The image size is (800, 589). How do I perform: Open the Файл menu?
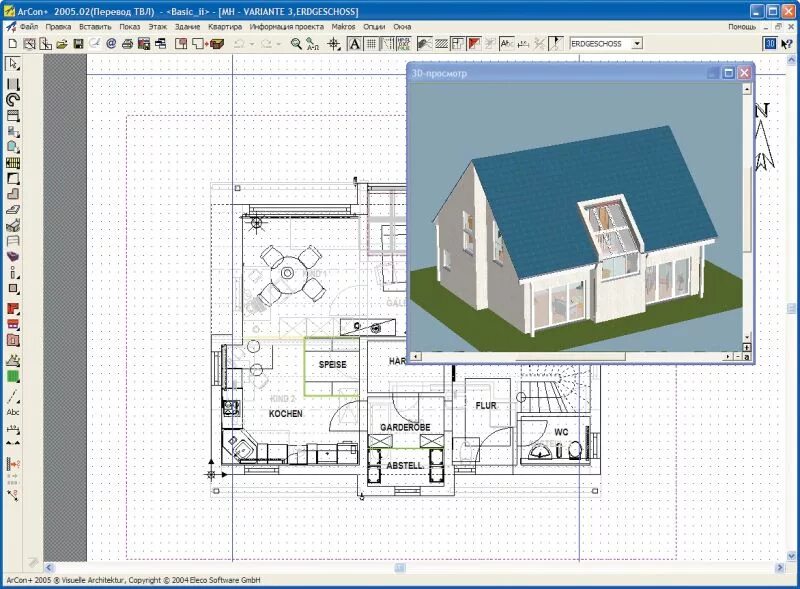(29, 27)
